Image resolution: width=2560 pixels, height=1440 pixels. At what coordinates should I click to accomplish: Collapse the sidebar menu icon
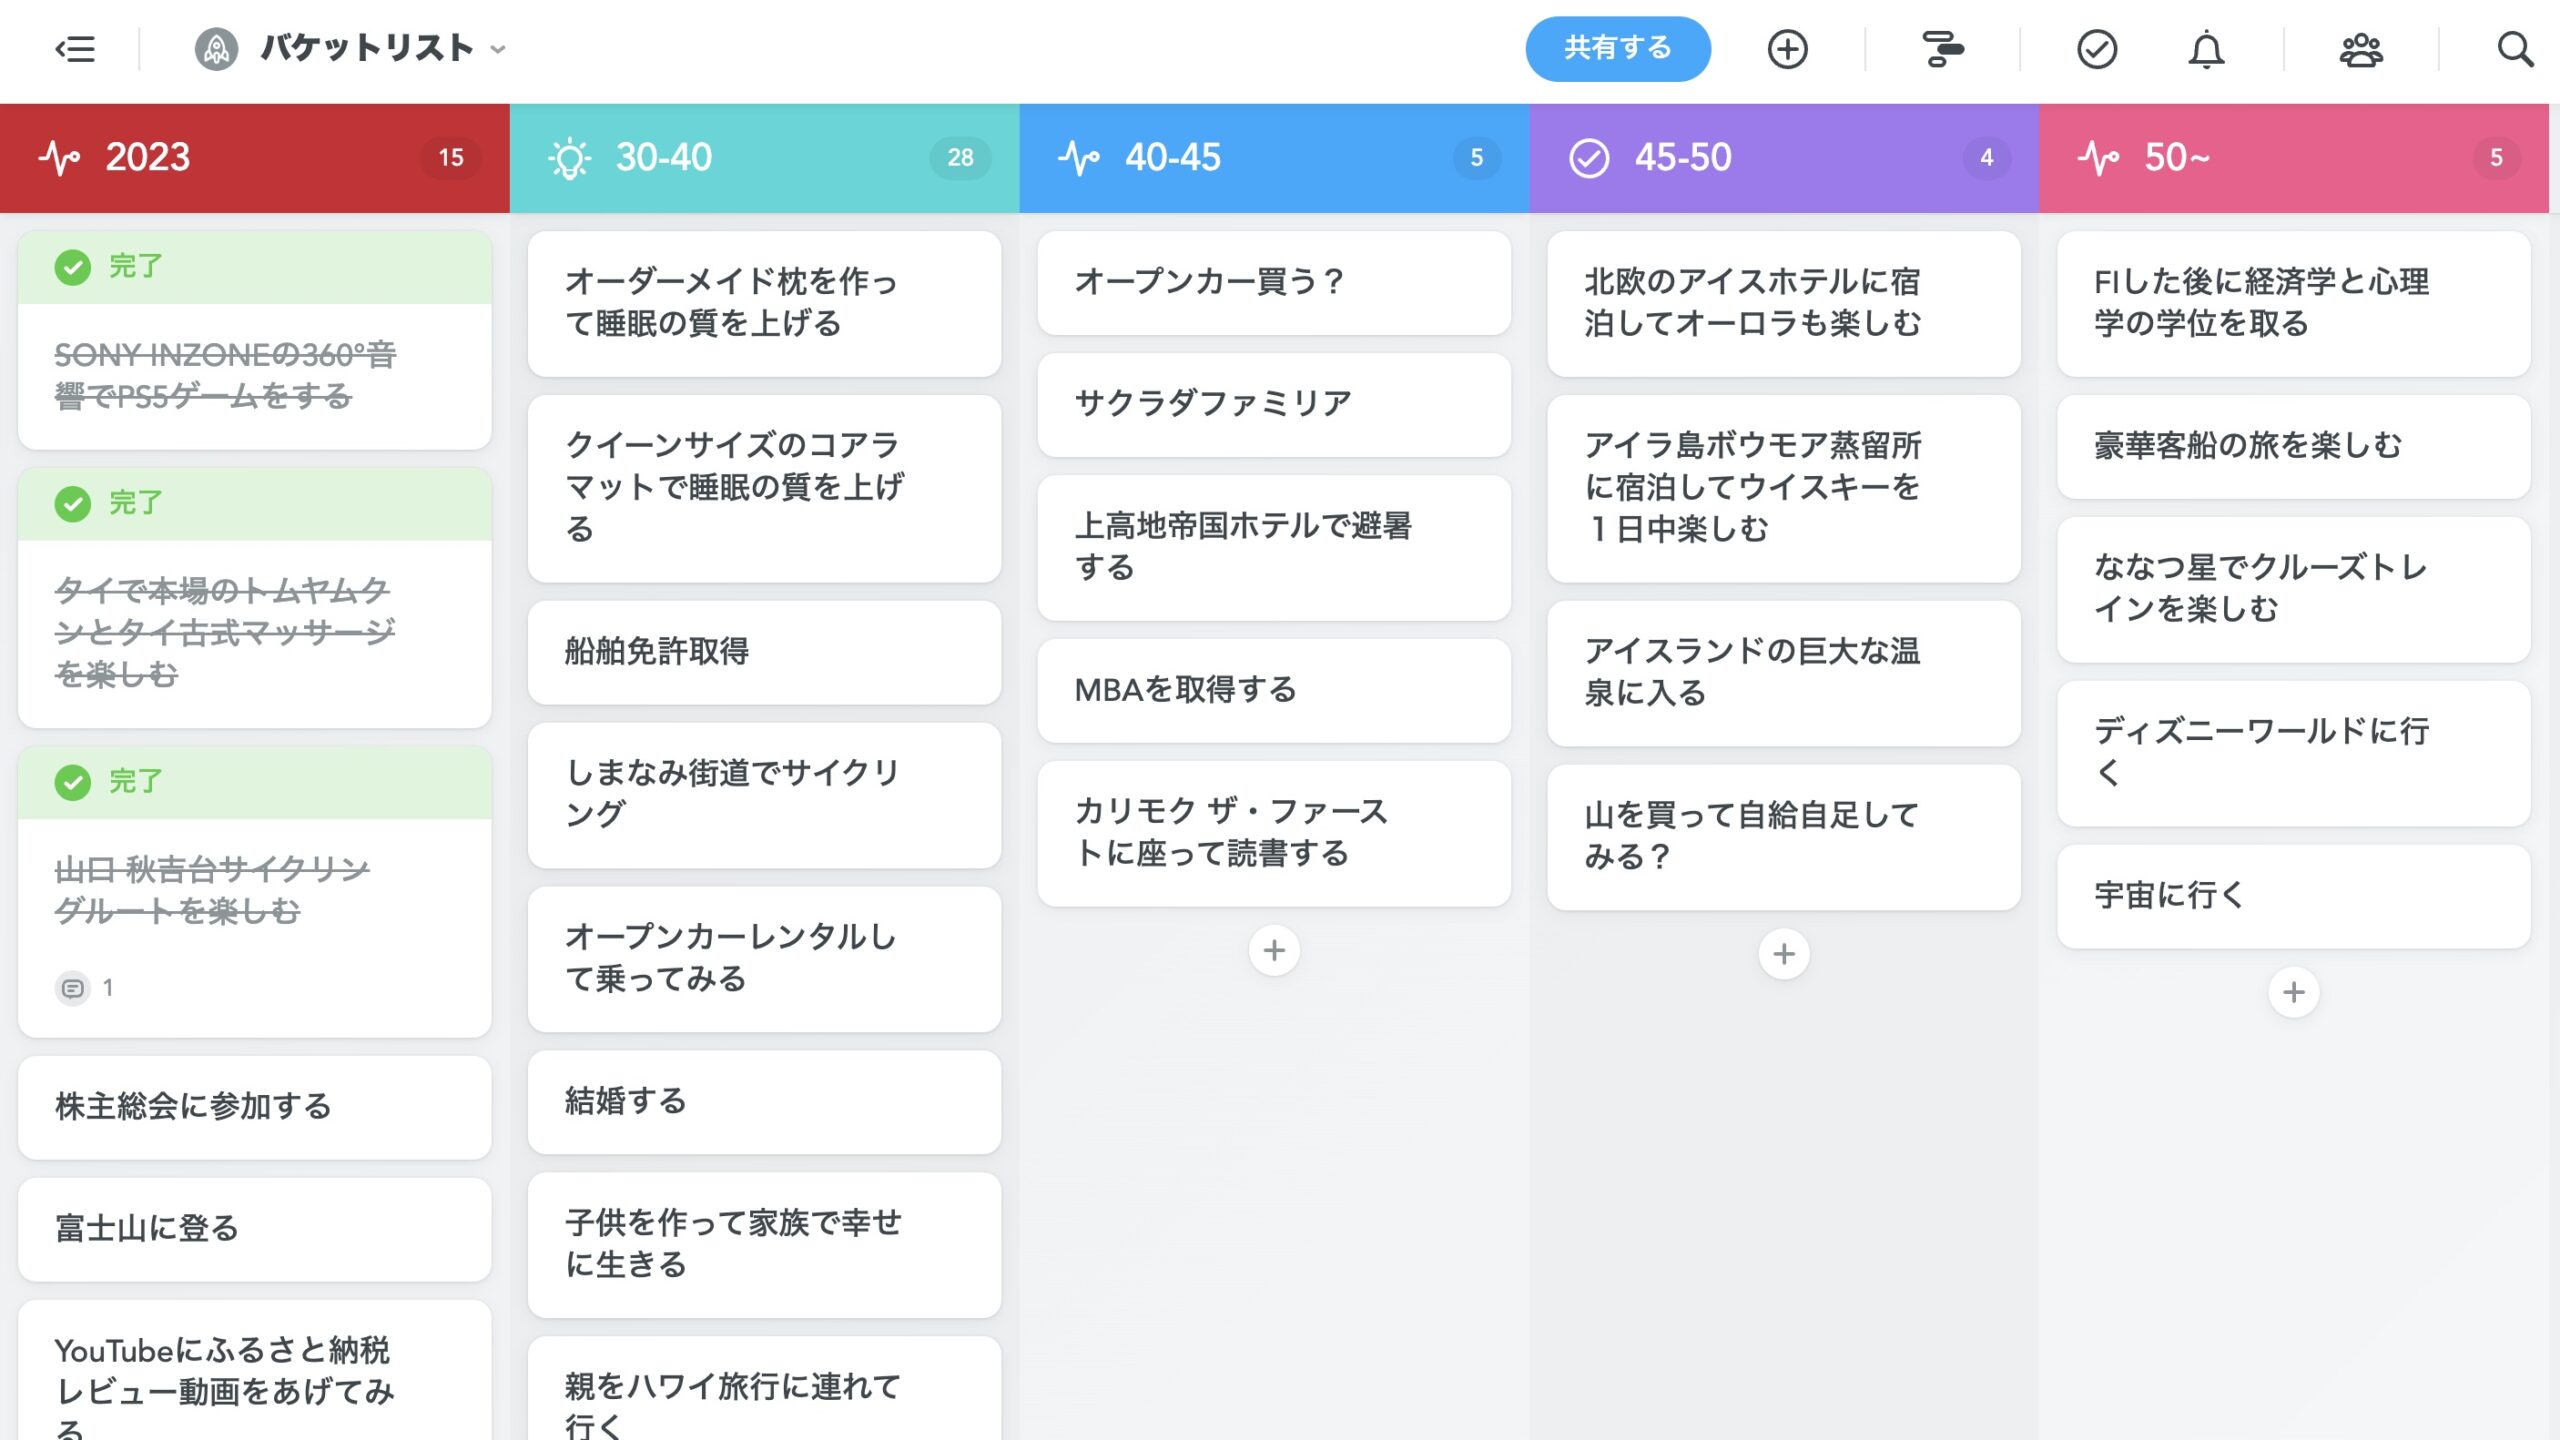coord(75,48)
